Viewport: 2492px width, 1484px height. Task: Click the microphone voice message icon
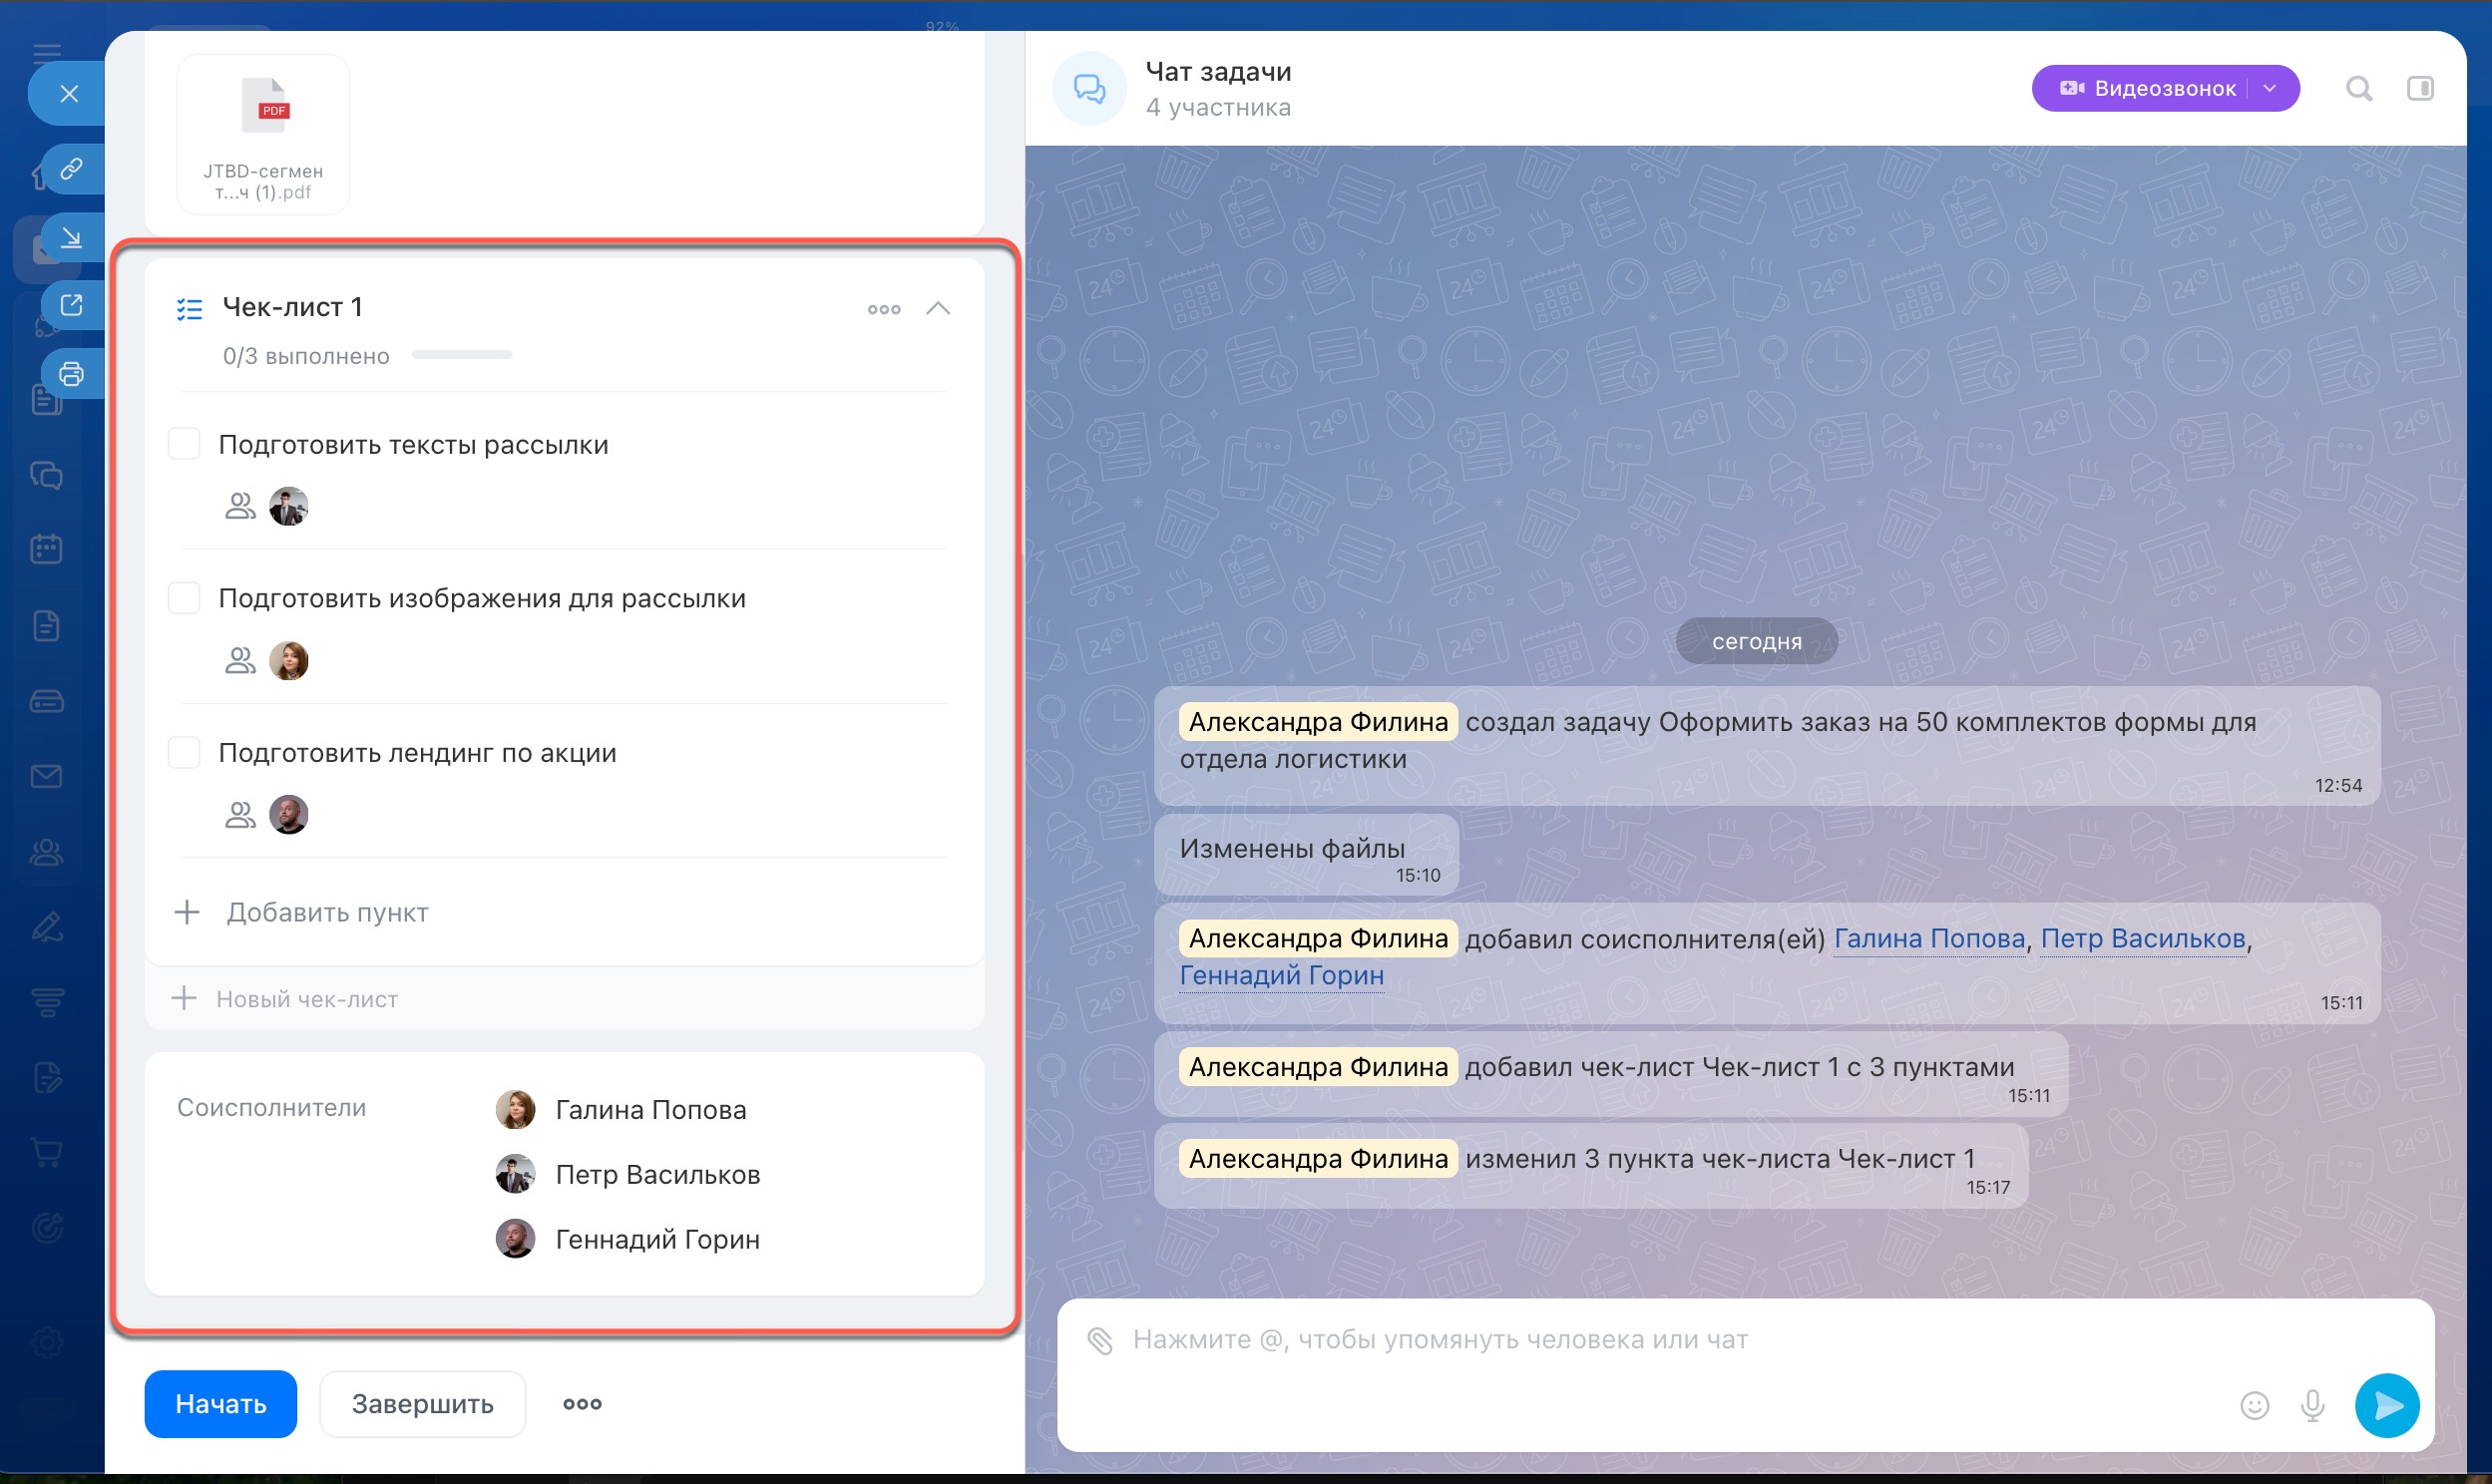click(x=2312, y=1405)
